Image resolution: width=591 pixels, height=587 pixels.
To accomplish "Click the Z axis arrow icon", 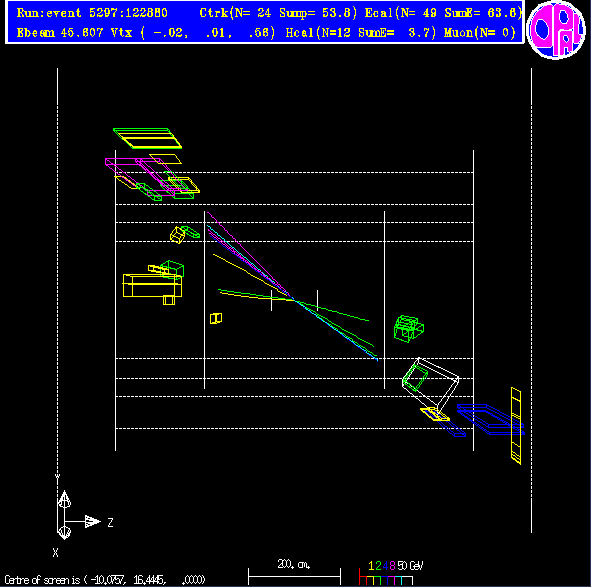I will (x=93, y=521).
